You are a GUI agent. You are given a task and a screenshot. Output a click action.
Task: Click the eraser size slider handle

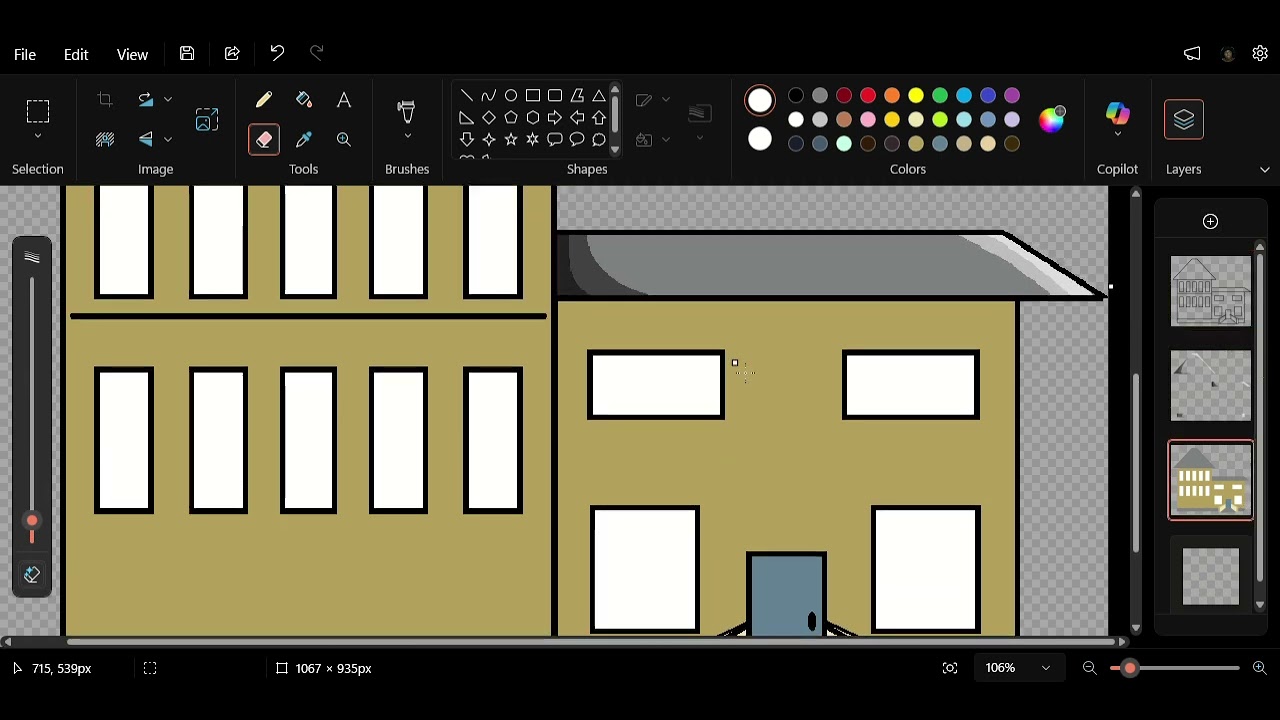[x=32, y=521]
